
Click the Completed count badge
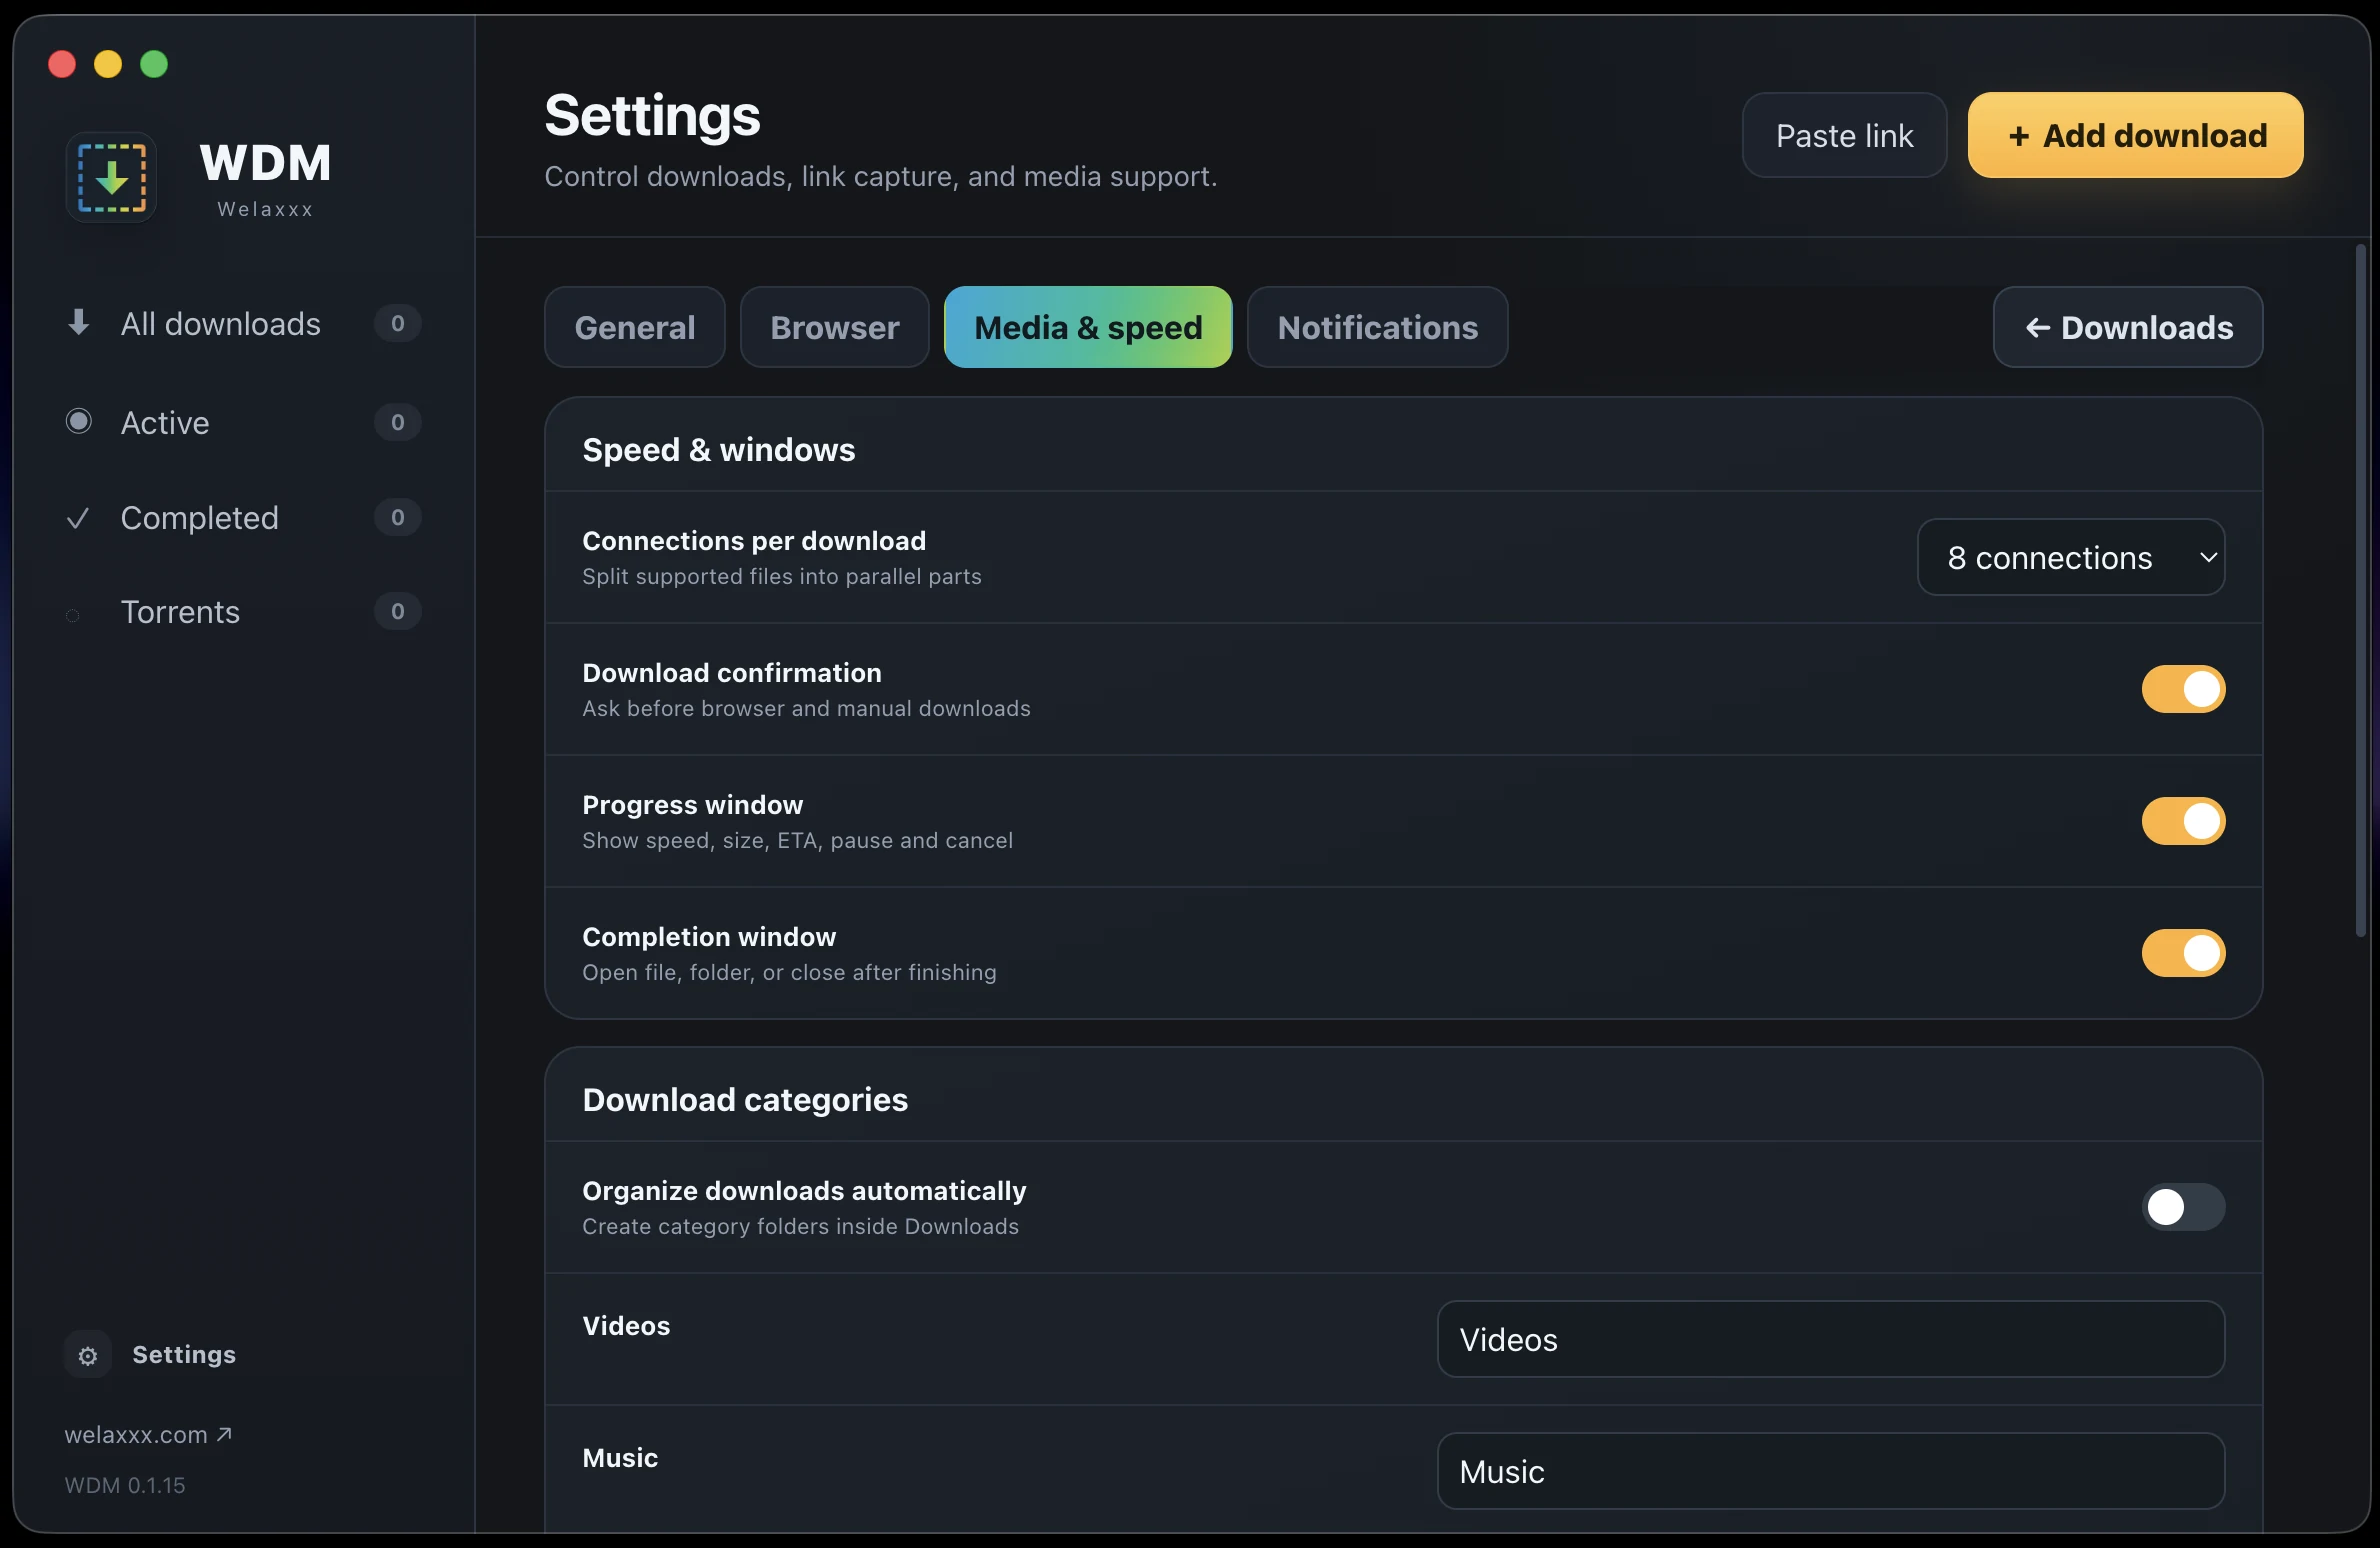(x=397, y=517)
